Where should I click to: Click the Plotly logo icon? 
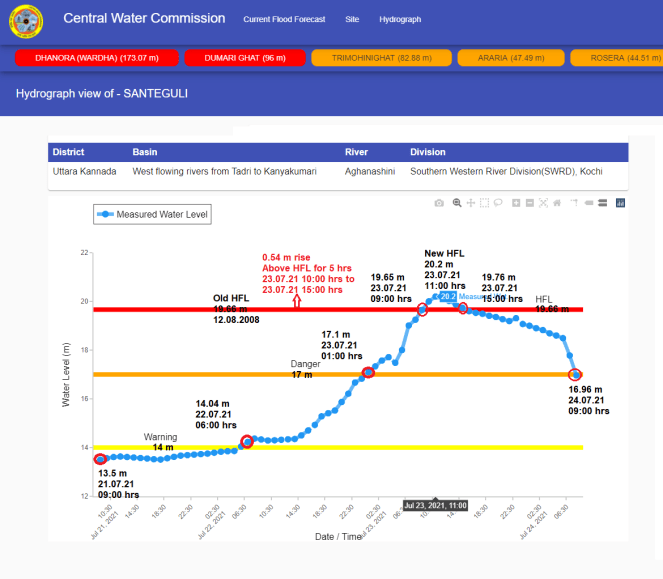coord(620,203)
